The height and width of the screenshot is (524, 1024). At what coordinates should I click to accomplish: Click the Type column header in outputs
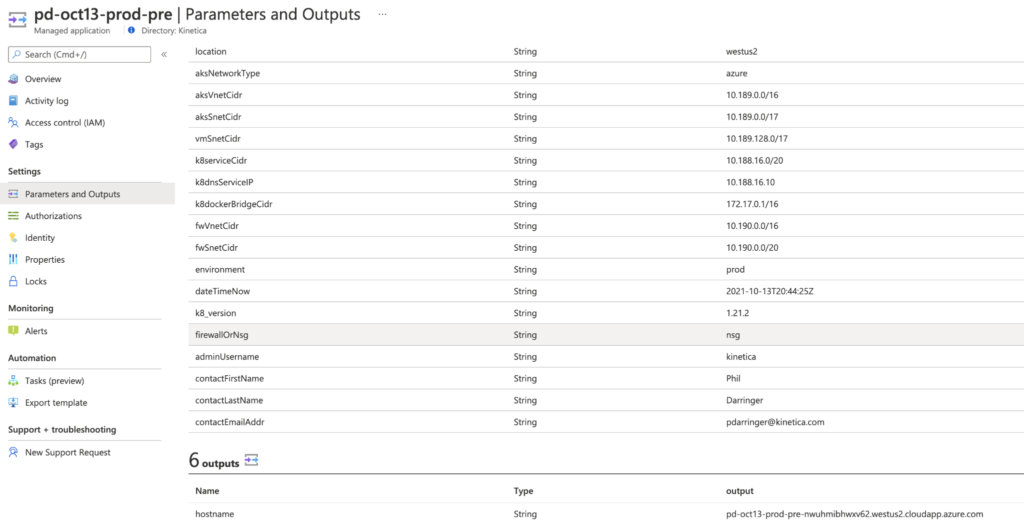pos(524,491)
